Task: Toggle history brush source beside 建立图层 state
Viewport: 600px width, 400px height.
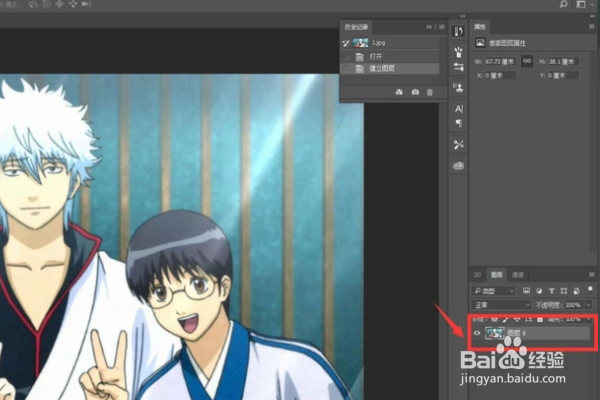Action: pos(346,69)
